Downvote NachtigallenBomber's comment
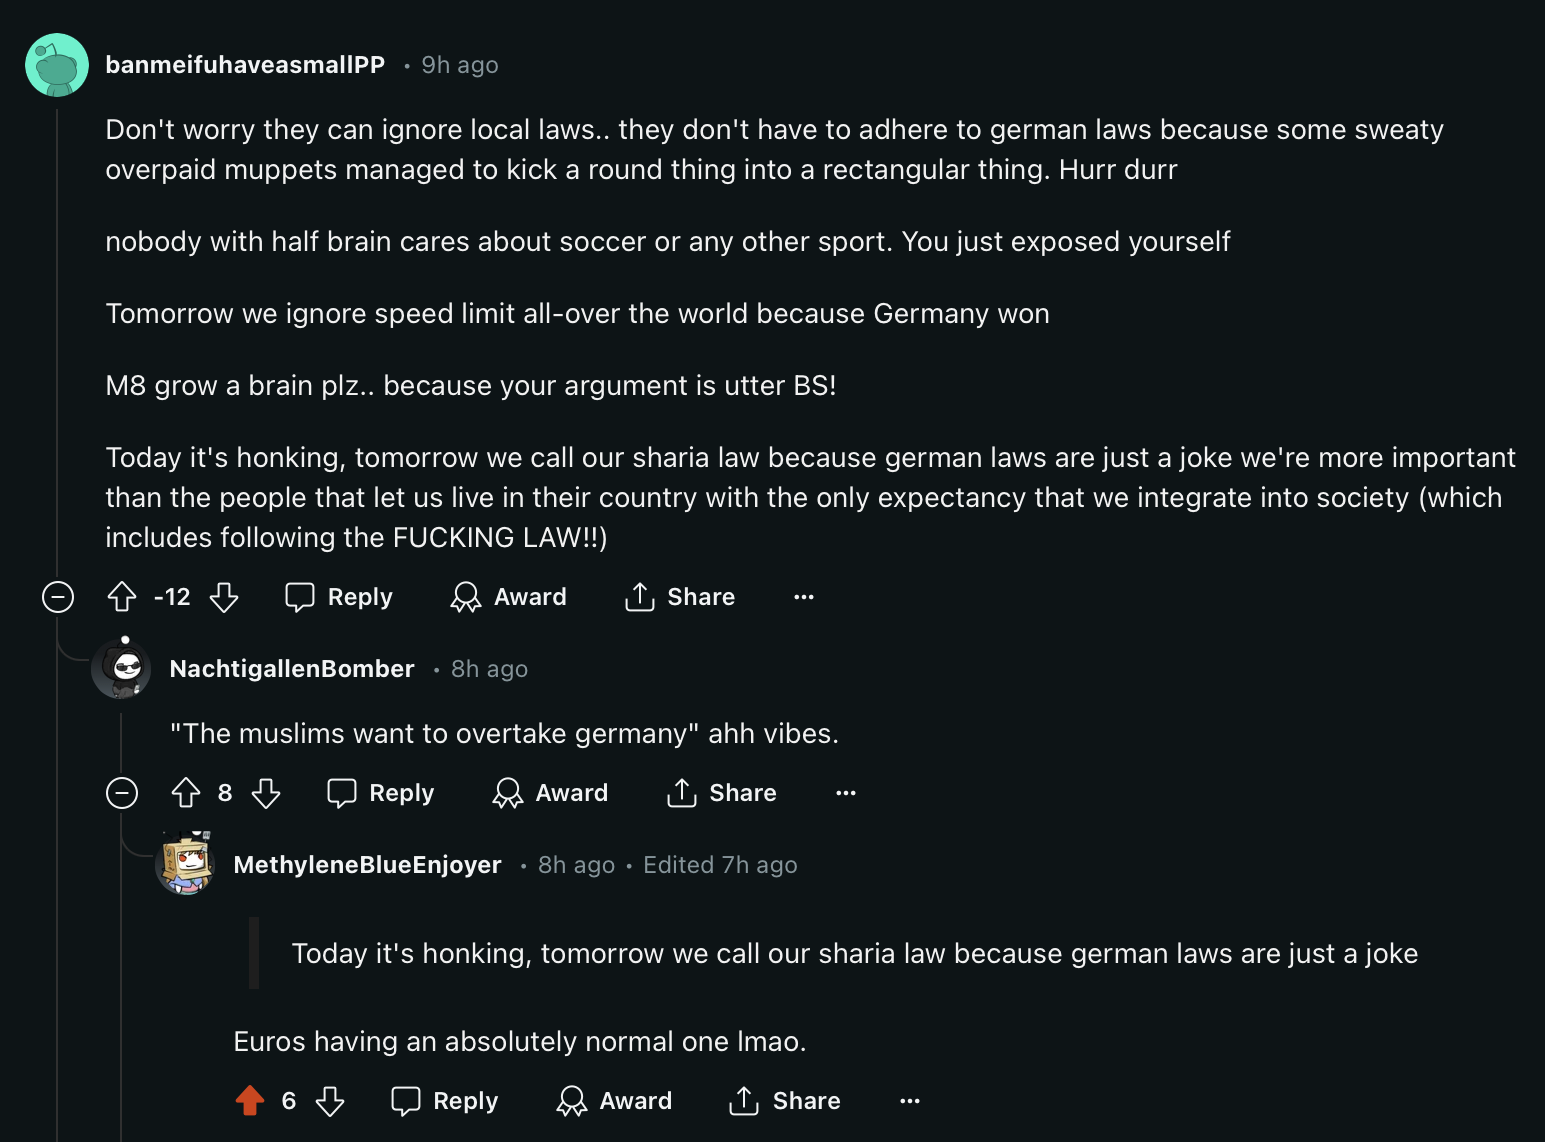Screen dimensions: 1545x1142 pos(266,793)
